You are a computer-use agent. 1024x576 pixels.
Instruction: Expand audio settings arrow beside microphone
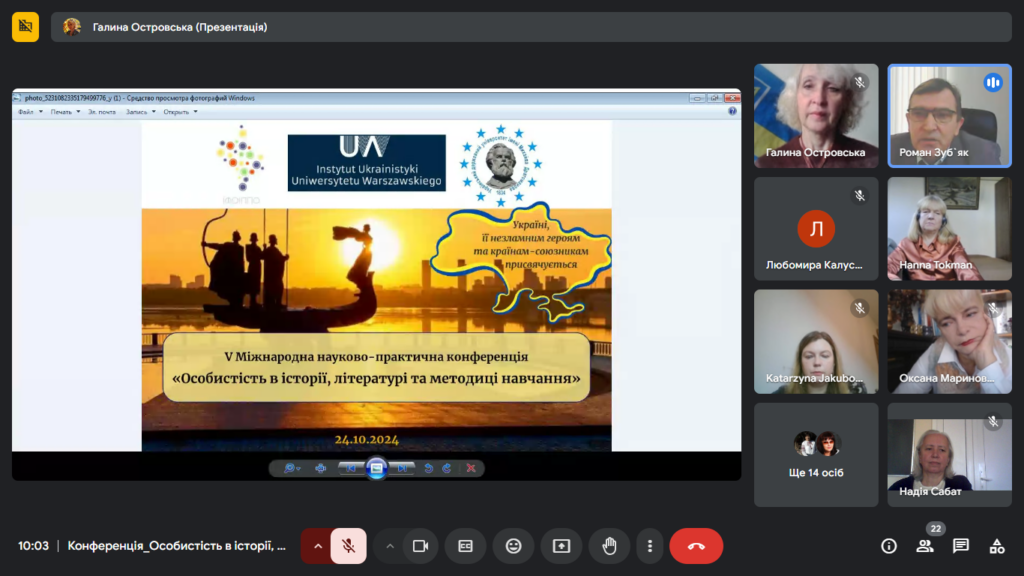coord(318,546)
